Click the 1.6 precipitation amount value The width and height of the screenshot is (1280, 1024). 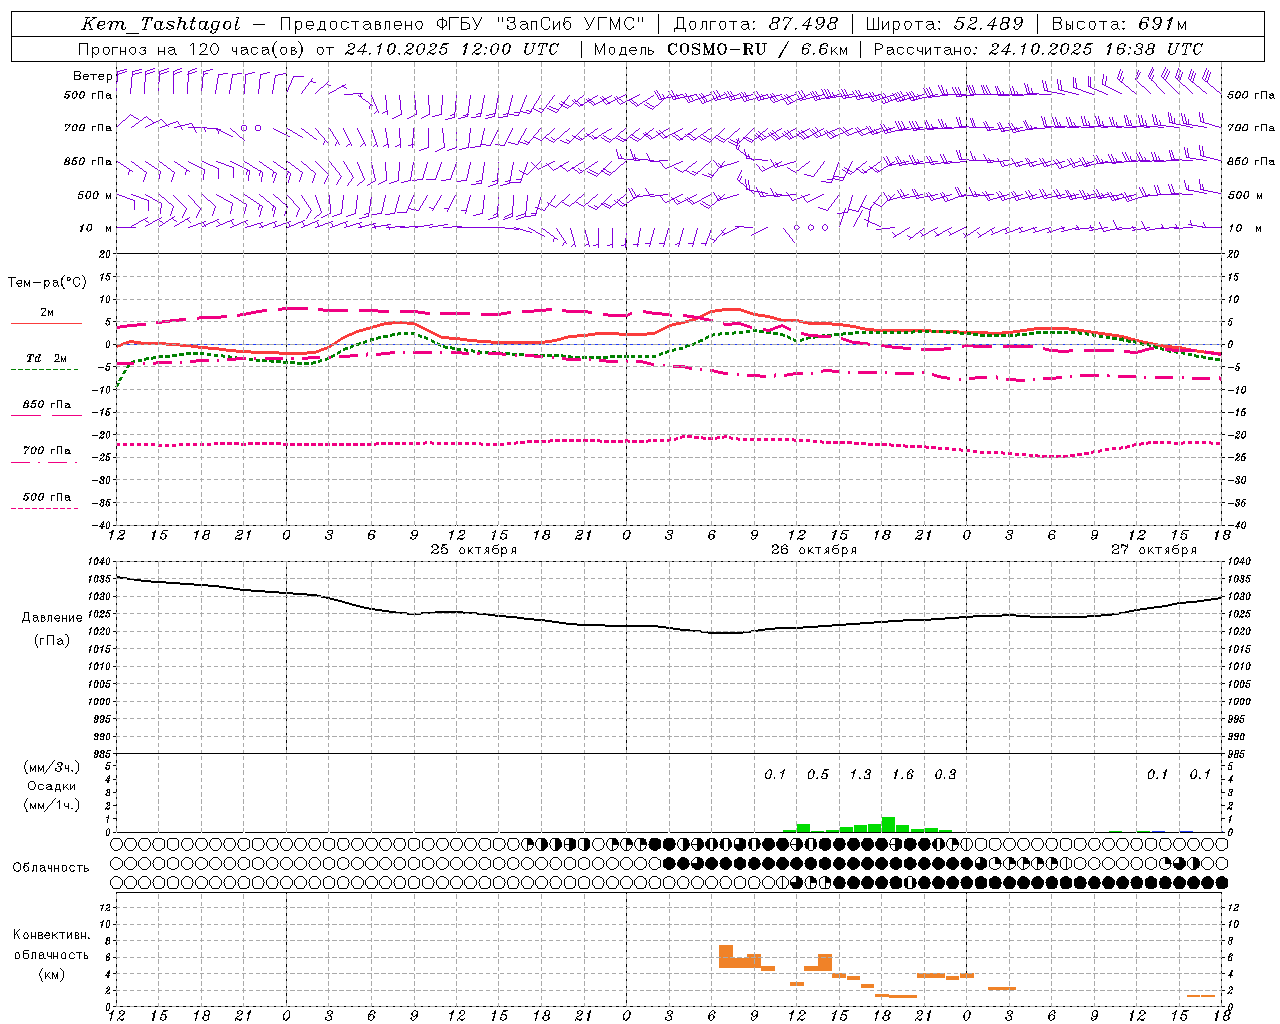click(903, 775)
